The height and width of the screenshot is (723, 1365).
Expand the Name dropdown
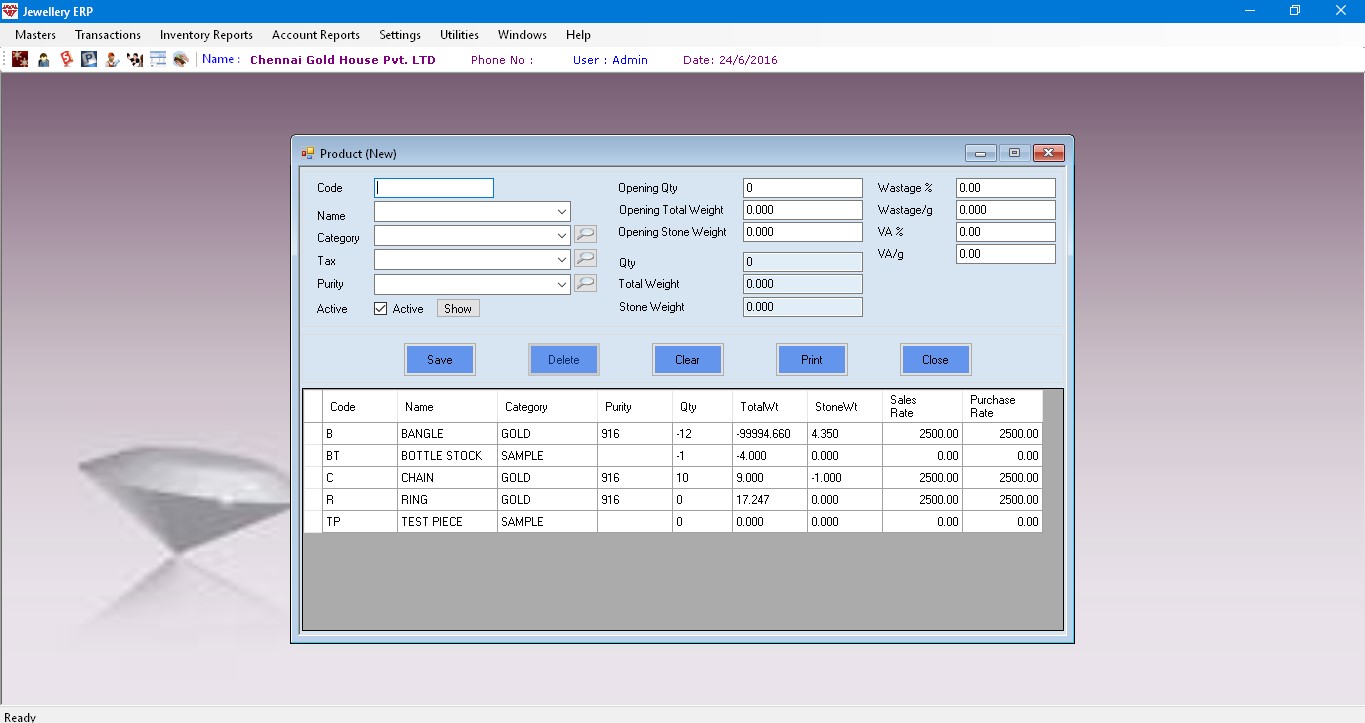pyautogui.click(x=562, y=212)
